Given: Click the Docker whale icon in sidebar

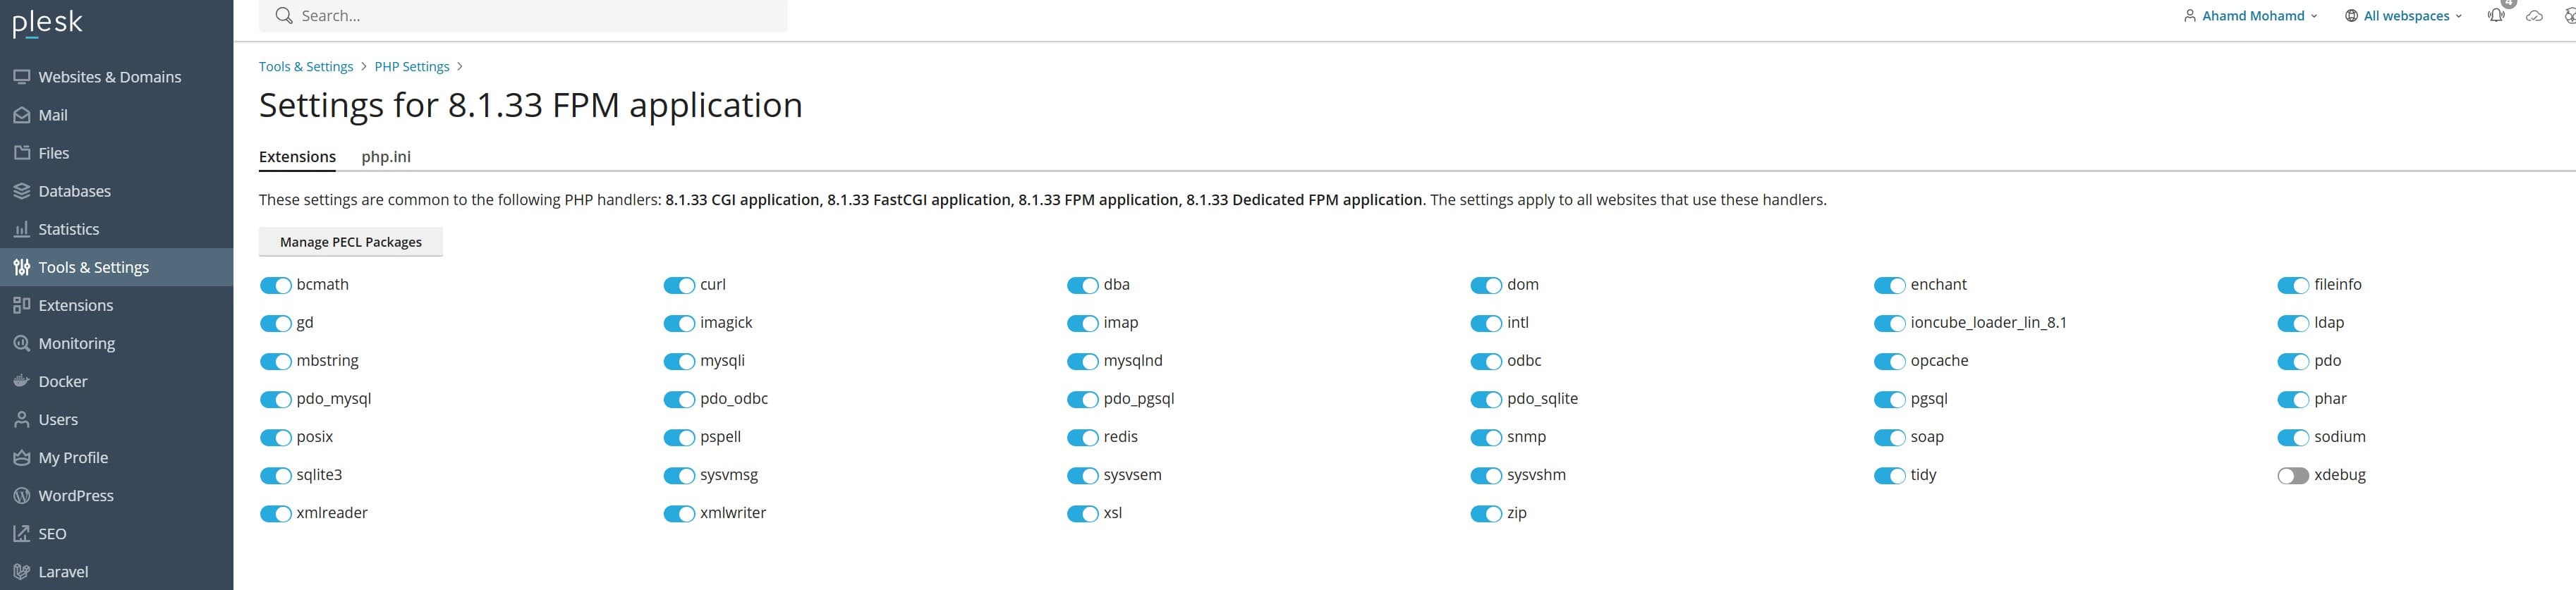Looking at the screenshot, I should tap(21, 381).
